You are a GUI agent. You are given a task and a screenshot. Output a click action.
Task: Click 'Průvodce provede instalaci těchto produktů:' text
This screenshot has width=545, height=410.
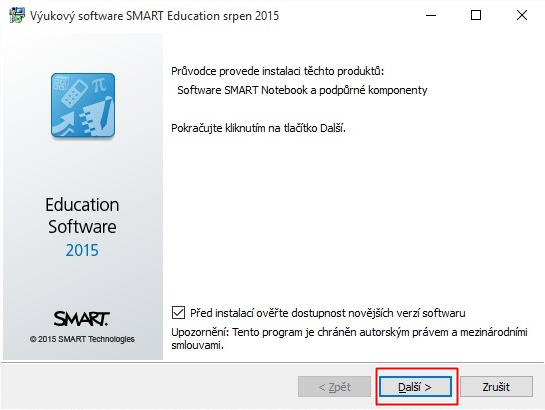(x=277, y=71)
